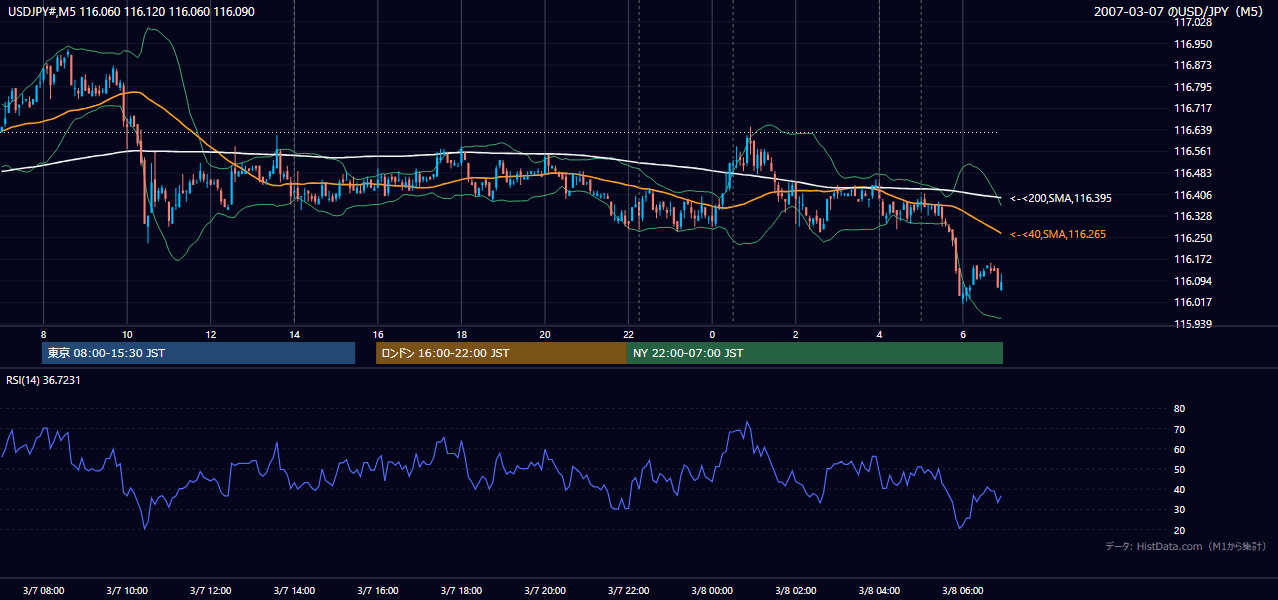Click price axis value 116.561
Viewport: 1278px width, 600px height.
click(1193, 151)
